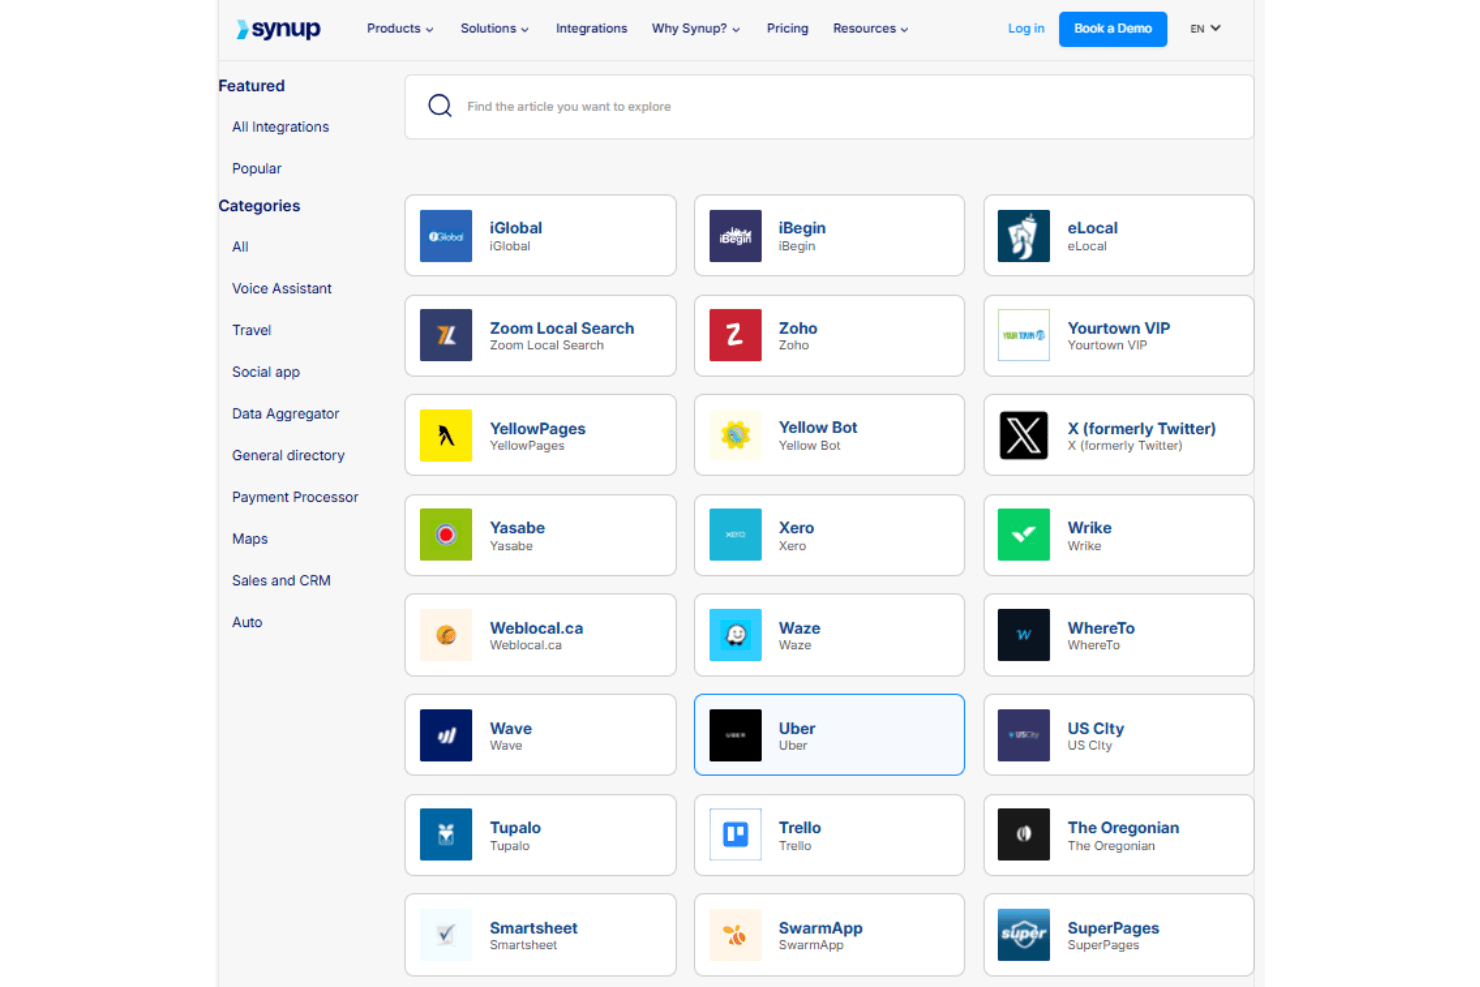Click the Weblocal.ca logo

446,635
